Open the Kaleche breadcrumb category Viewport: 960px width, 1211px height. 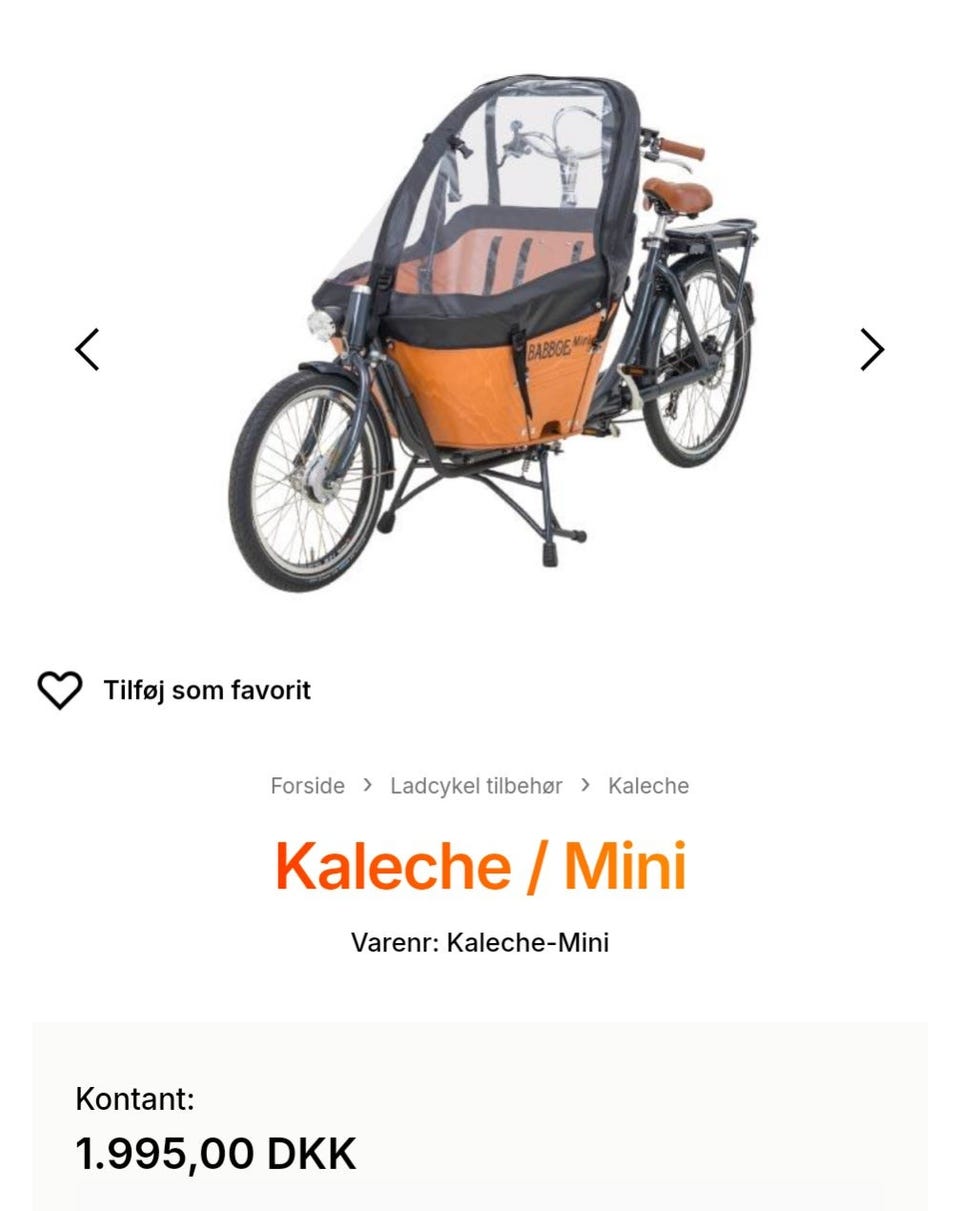pos(648,786)
